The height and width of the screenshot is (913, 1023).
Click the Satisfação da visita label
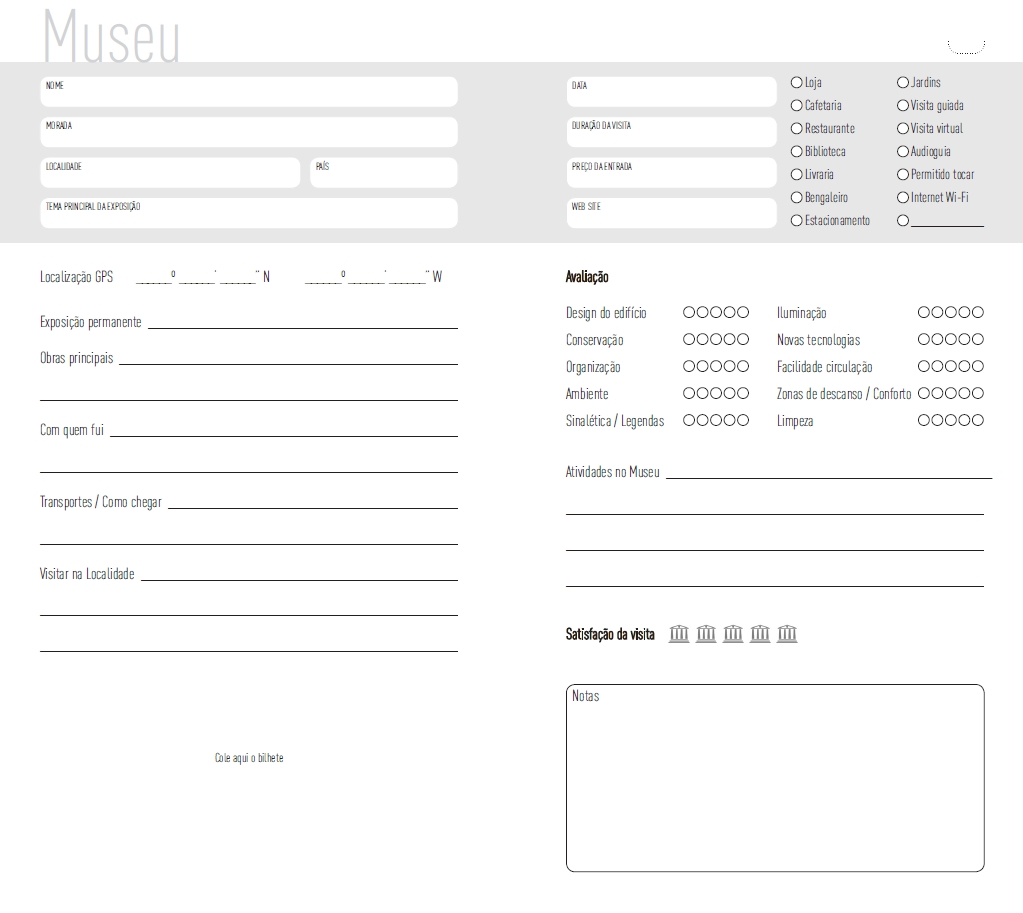tap(610, 634)
